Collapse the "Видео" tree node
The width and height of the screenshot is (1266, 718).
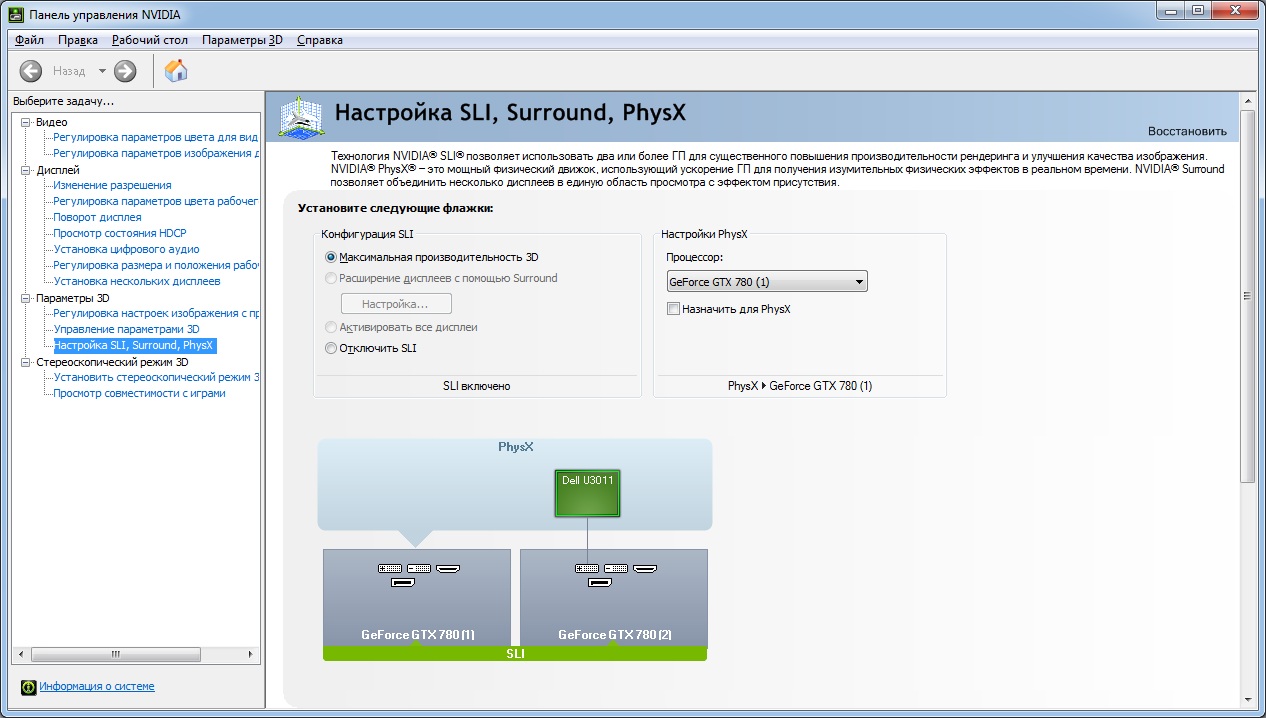coord(27,122)
